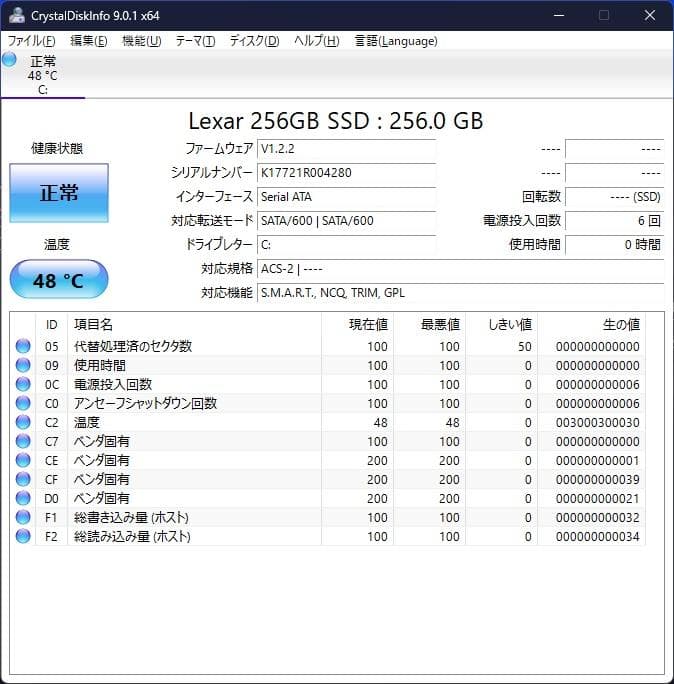Viewport: 674px width, 684px height.
Task: Click current value 200 in CE row
Action: coord(377,461)
